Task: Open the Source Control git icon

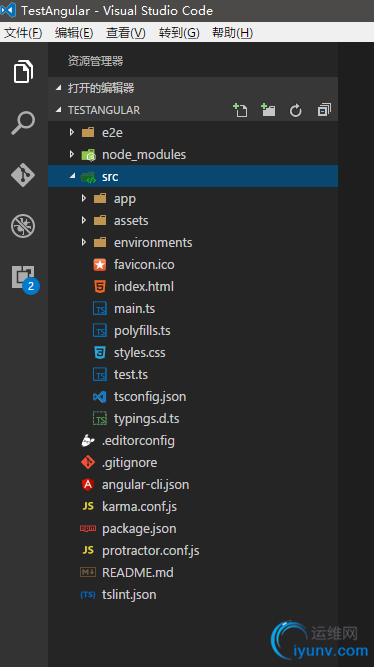Action: point(23,174)
